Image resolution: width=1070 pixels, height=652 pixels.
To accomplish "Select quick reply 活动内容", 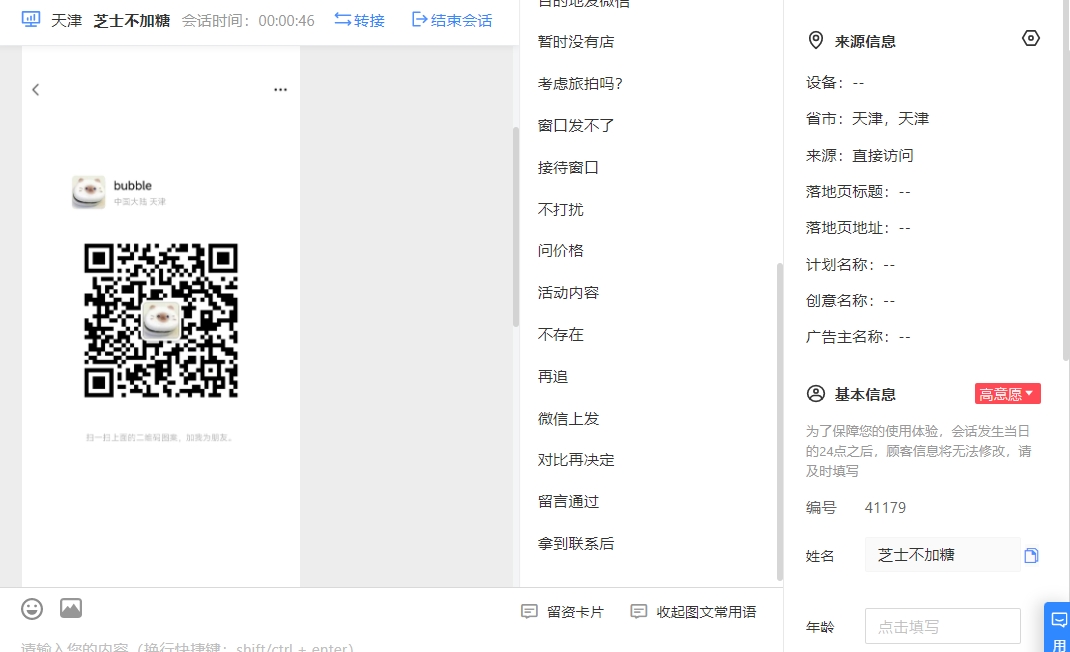I will [568, 293].
